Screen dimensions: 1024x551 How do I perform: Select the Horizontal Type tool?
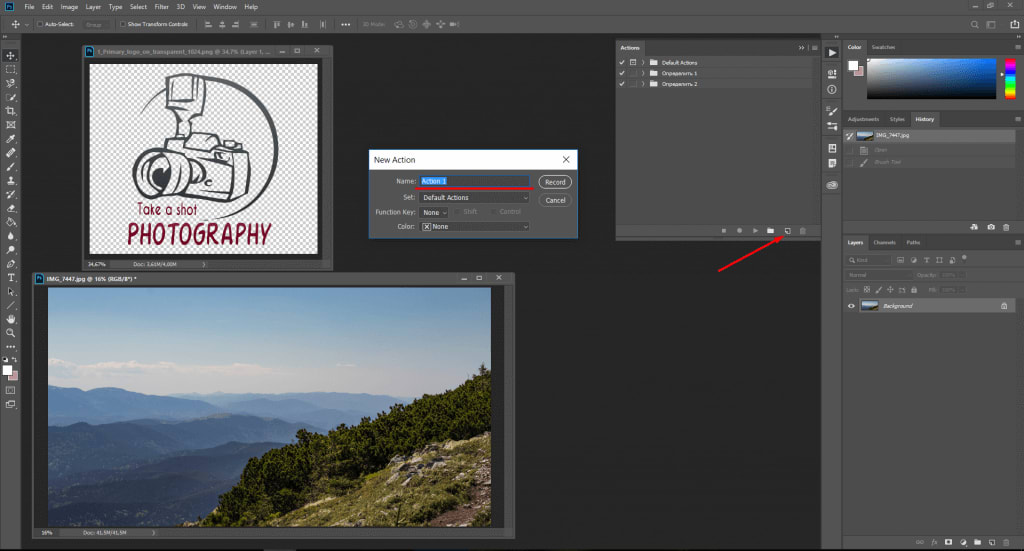[10, 277]
